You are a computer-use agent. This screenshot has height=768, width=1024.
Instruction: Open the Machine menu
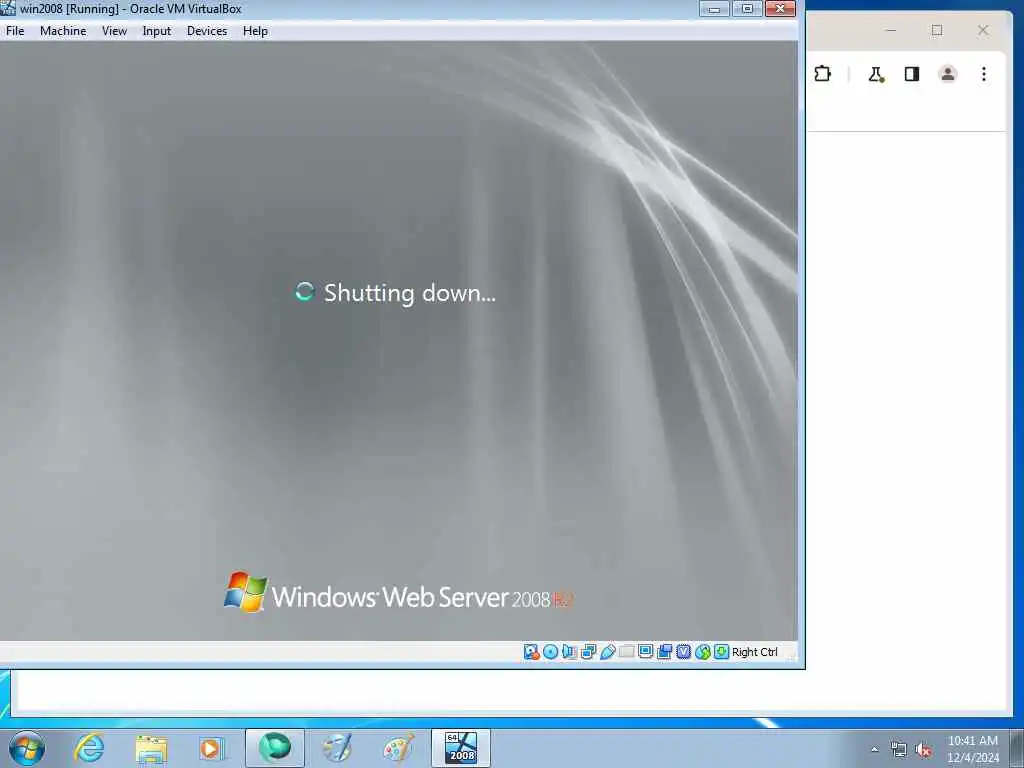point(63,31)
